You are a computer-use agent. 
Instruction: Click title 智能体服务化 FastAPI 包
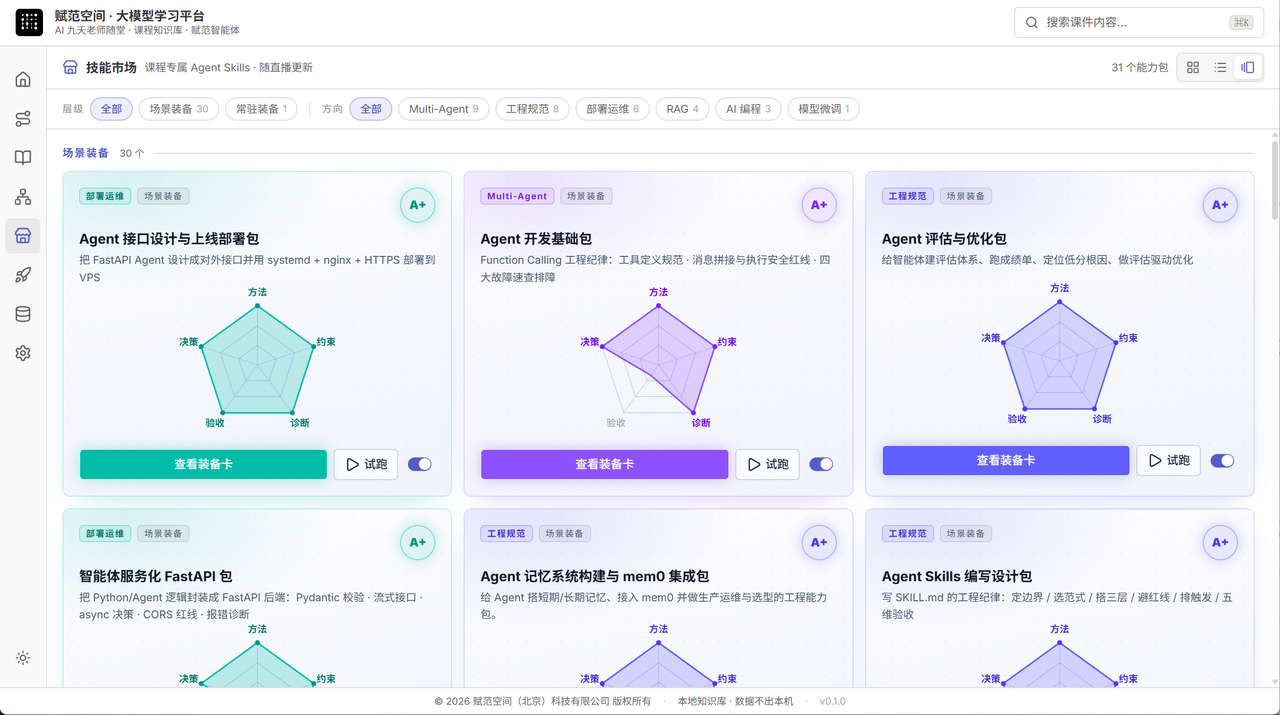click(156, 576)
